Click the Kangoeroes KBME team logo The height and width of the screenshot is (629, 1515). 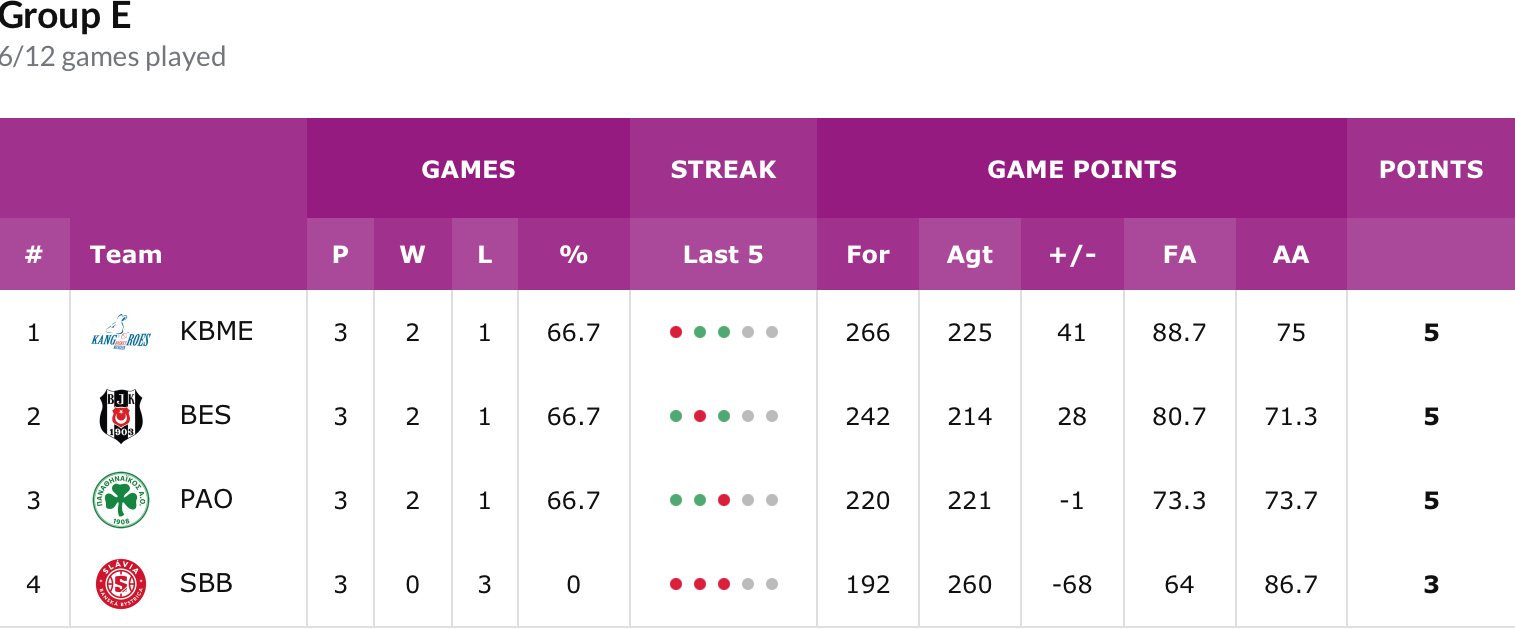(120, 332)
